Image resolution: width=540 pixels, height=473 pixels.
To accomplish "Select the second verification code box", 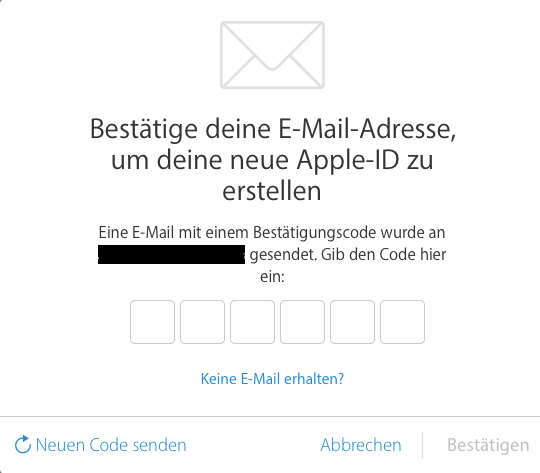I will pyautogui.click(x=202, y=322).
